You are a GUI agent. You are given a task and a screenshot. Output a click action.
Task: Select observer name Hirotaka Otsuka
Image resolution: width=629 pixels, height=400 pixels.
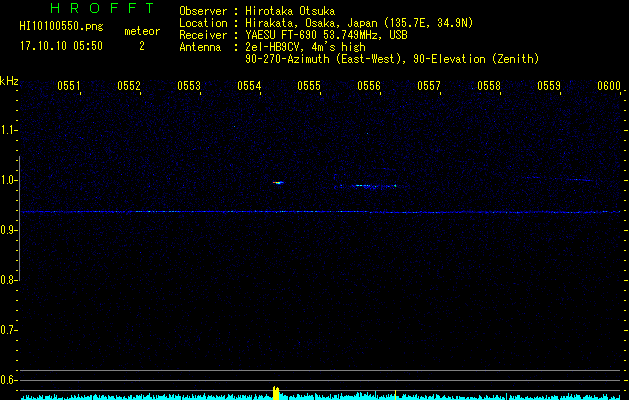pos(290,11)
